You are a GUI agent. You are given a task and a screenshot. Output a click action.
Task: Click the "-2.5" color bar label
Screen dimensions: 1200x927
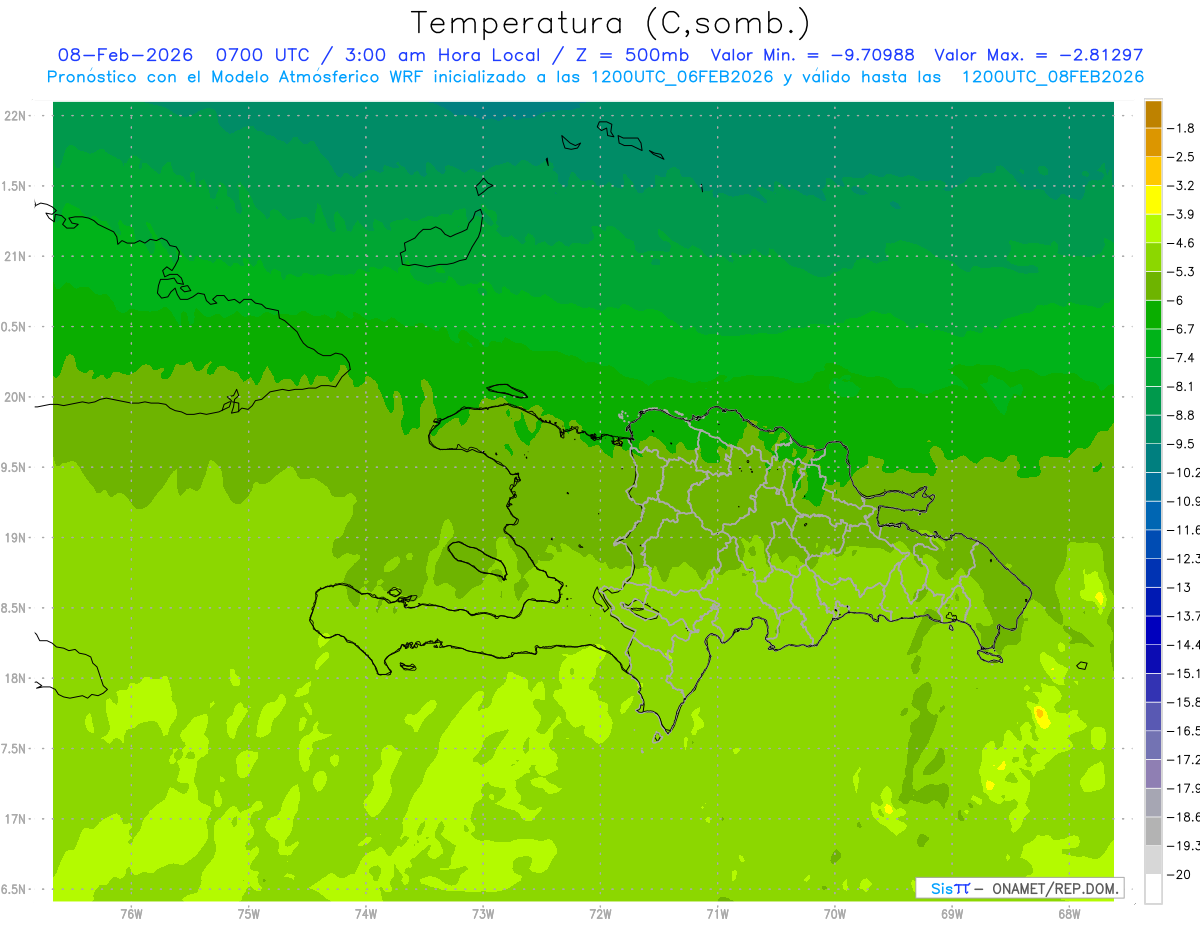click(1183, 157)
